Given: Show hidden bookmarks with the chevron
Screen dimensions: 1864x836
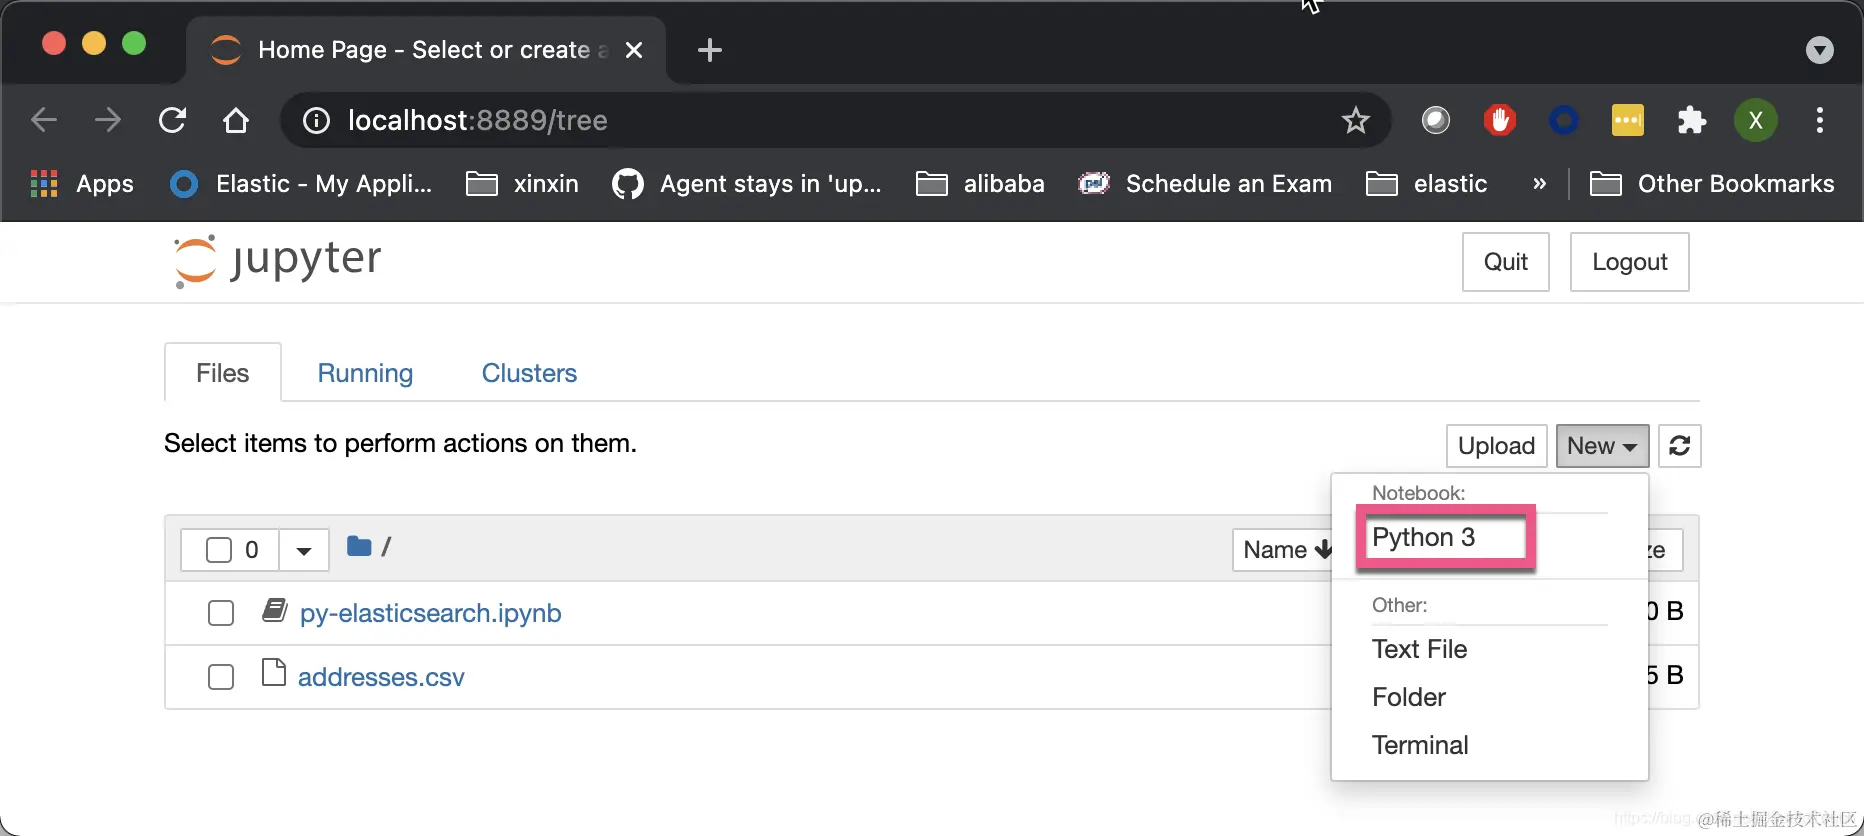Looking at the screenshot, I should point(1539,184).
